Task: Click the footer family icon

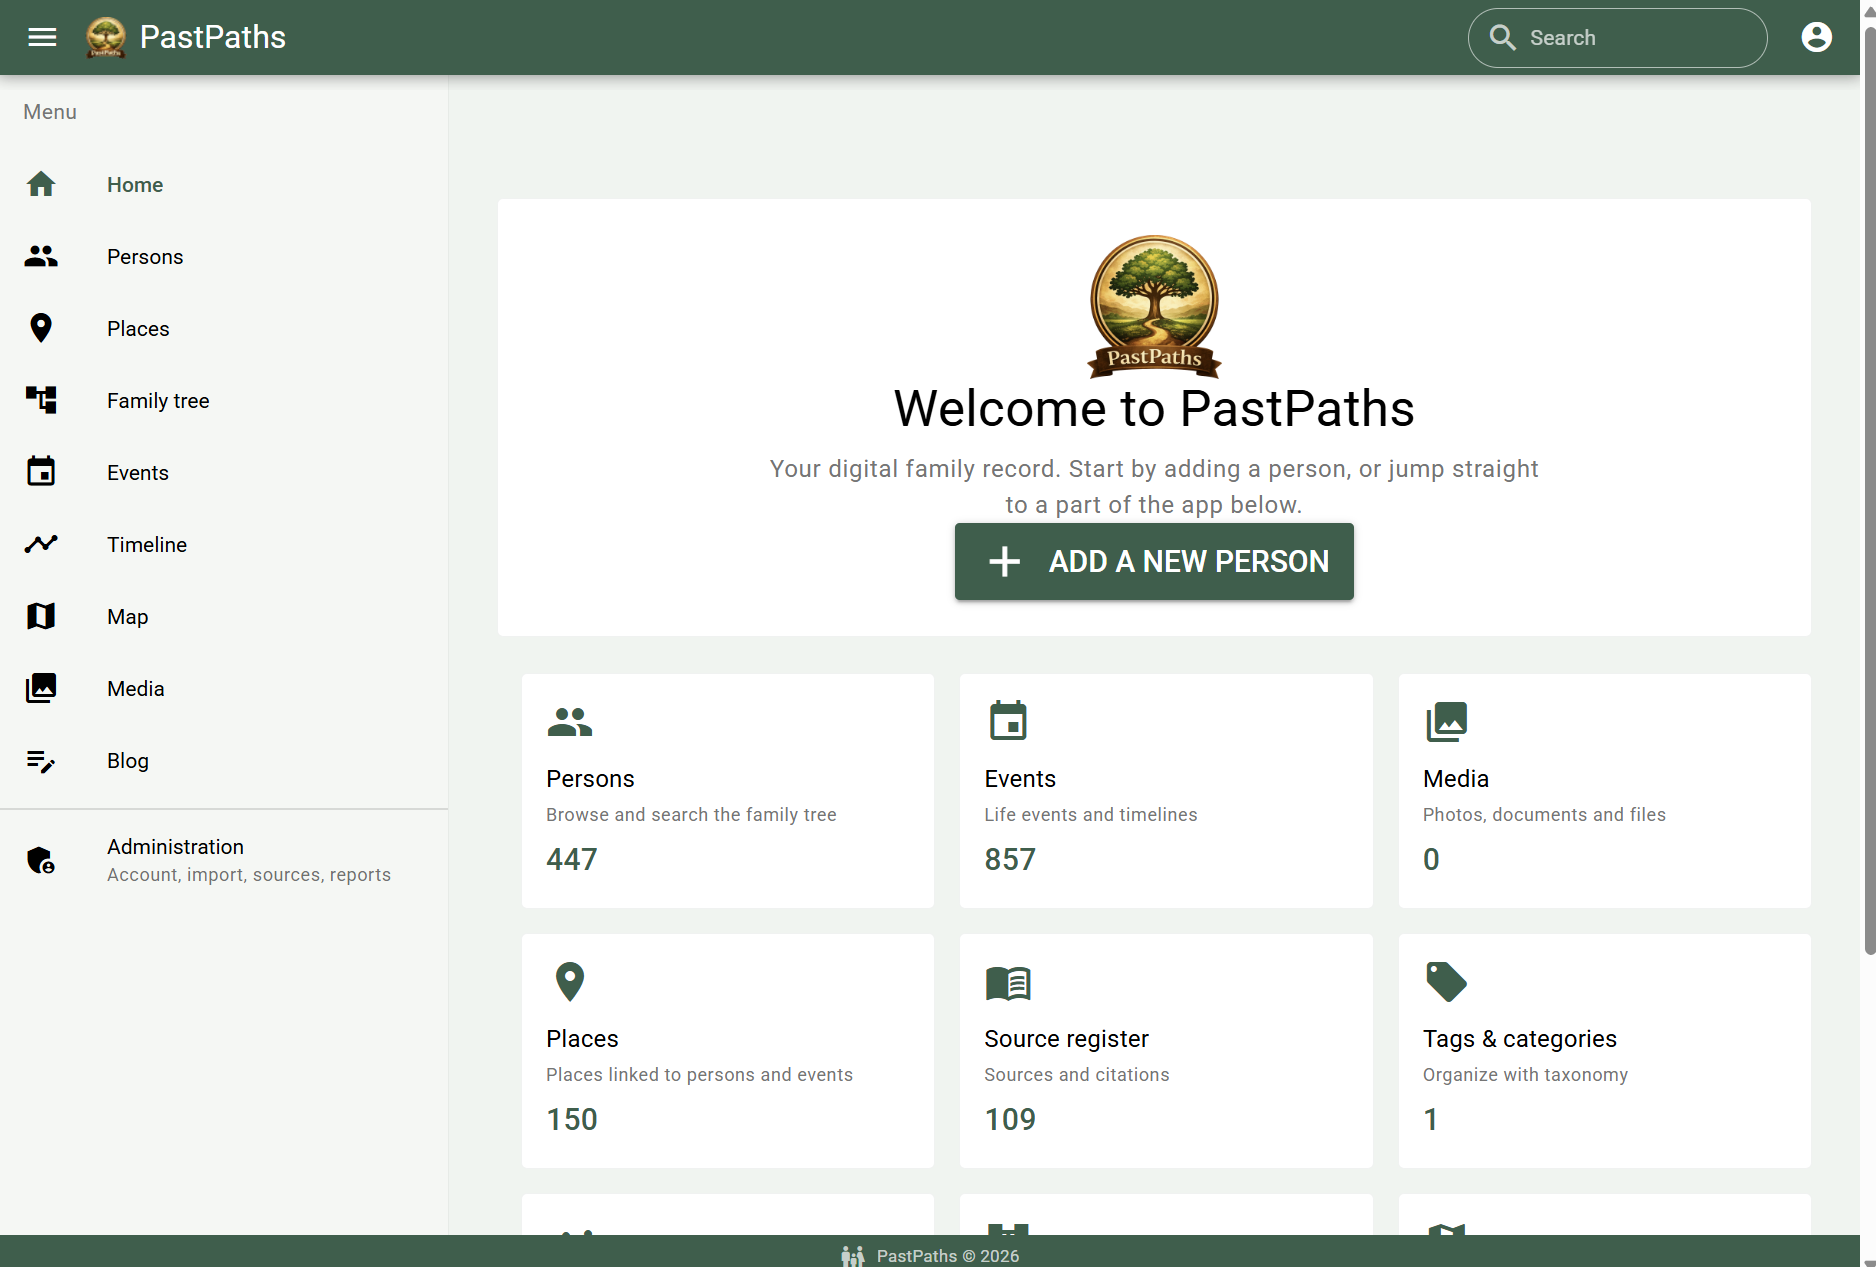Action: 852,1256
